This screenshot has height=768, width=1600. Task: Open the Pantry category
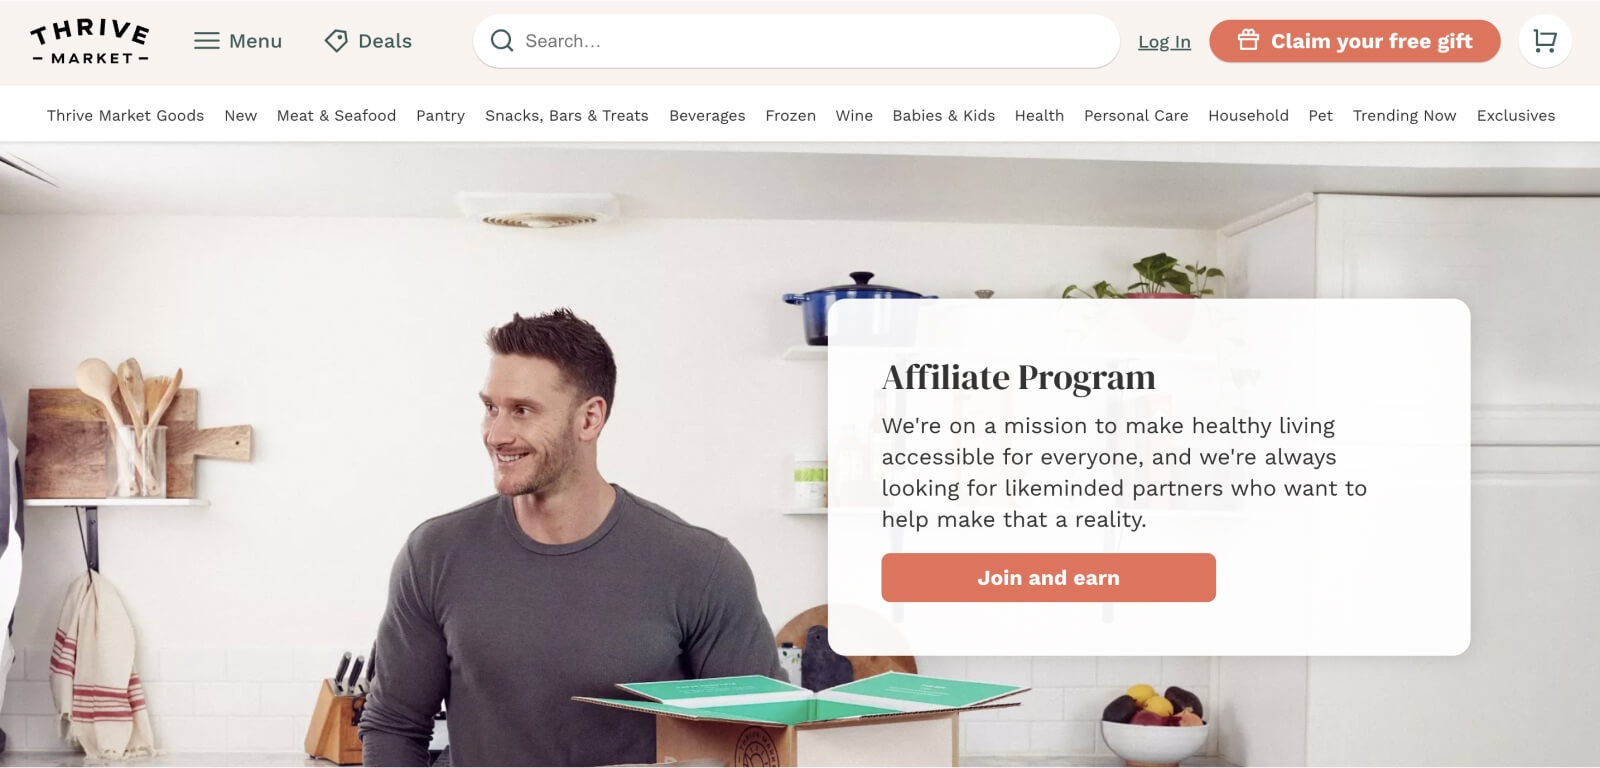coord(440,116)
